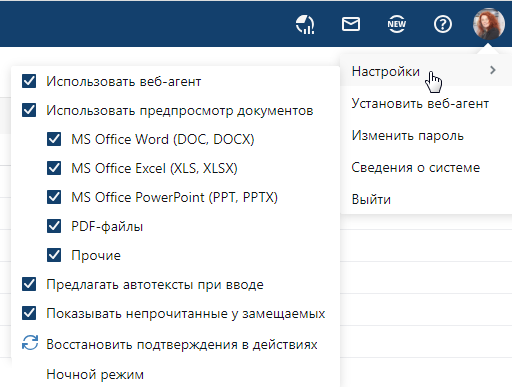Toggle Показывать непрочитанные у замещаемых

29,313
